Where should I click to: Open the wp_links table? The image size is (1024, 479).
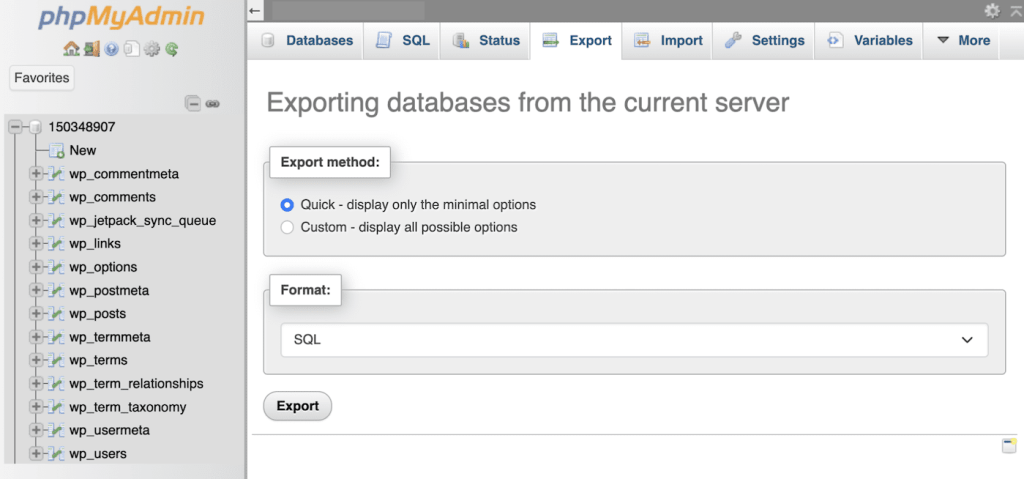coord(95,244)
